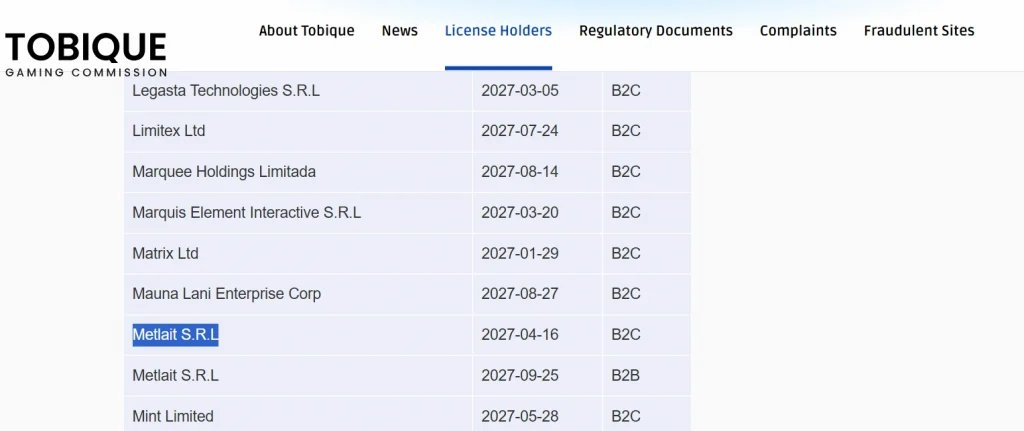The height and width of the screenshot is (431, 1024).
Task: Select the License Holders tab
Action: [498, 31]
